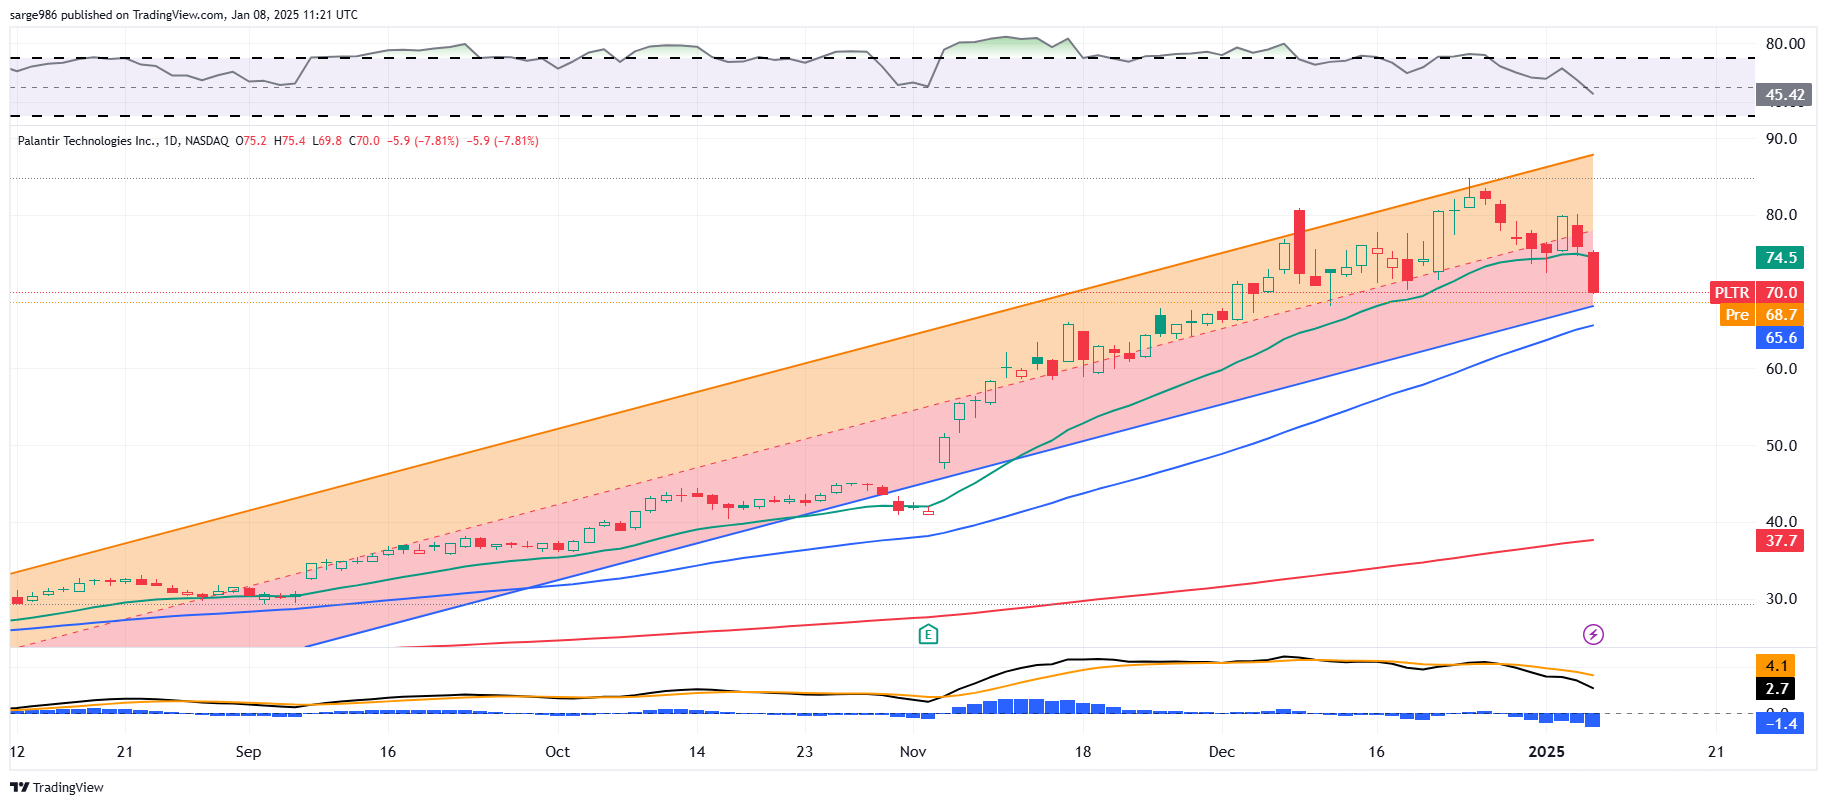Click the RSI value label 45.42
This screenshot has height=805, width=1827.
(1784, 95)
